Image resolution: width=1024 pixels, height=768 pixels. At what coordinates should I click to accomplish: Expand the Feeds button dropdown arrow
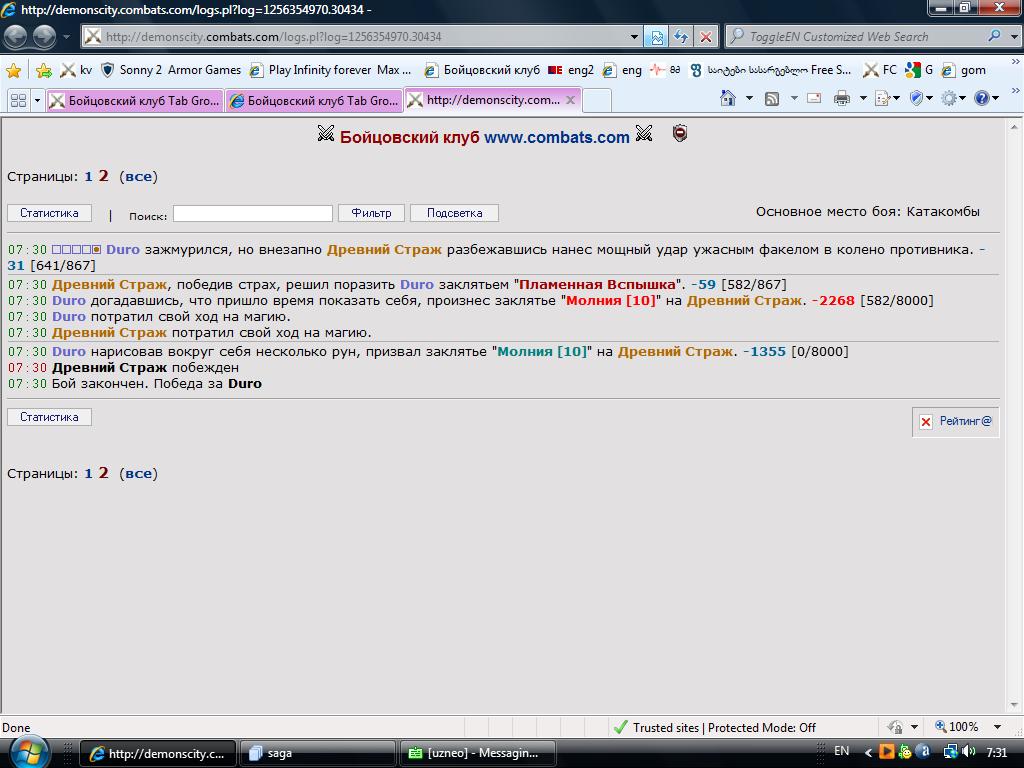(x=794, y=99)
